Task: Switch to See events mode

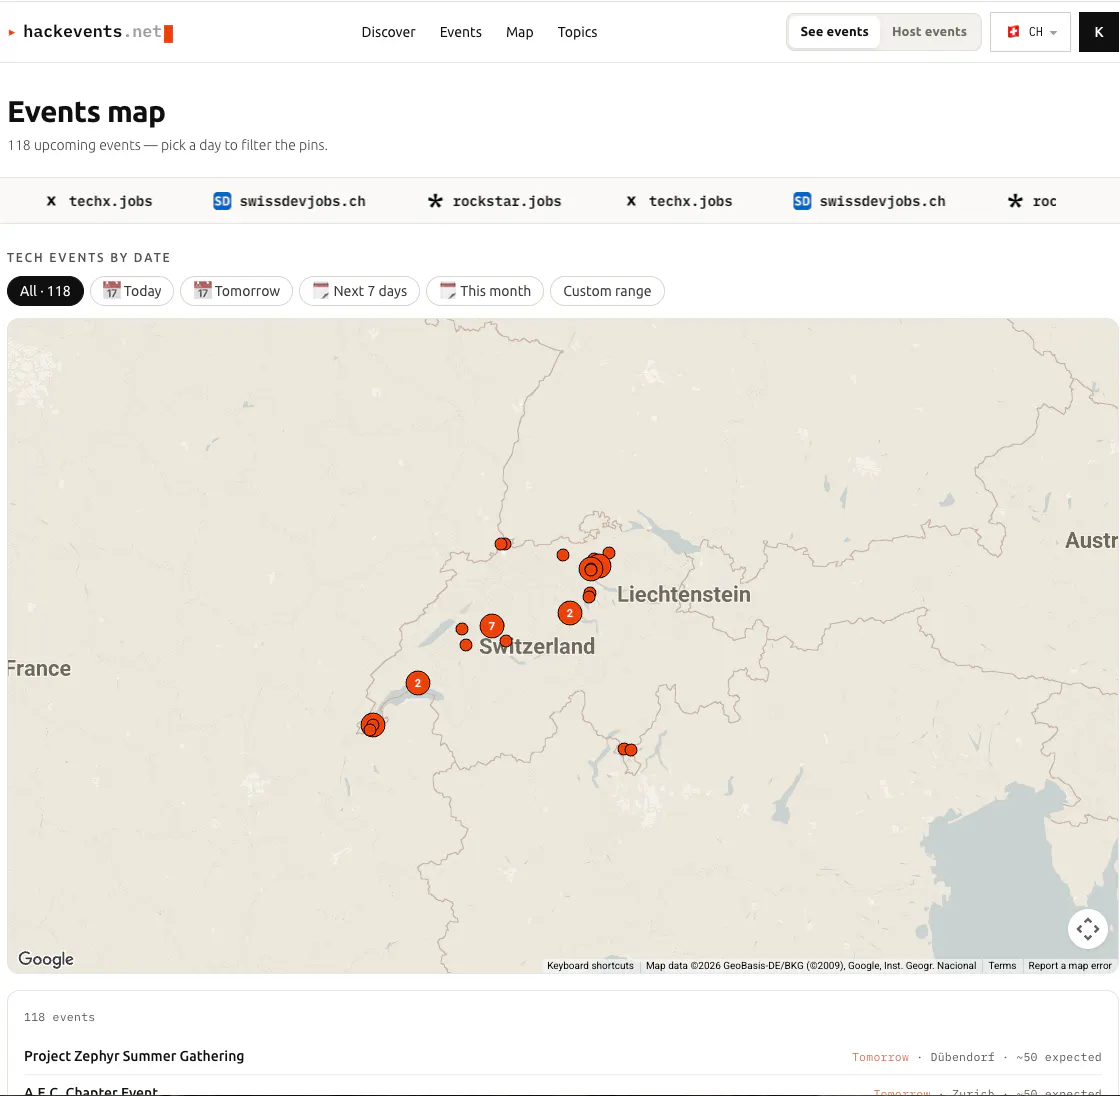Action: point(834,31)
